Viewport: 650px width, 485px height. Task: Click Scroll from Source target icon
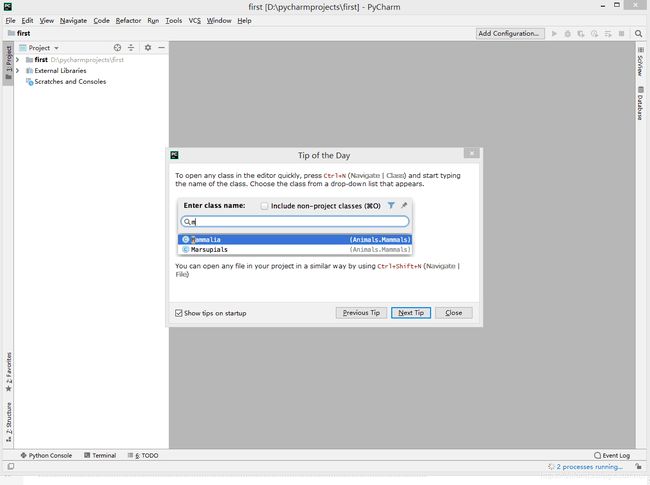pos(117,48)
